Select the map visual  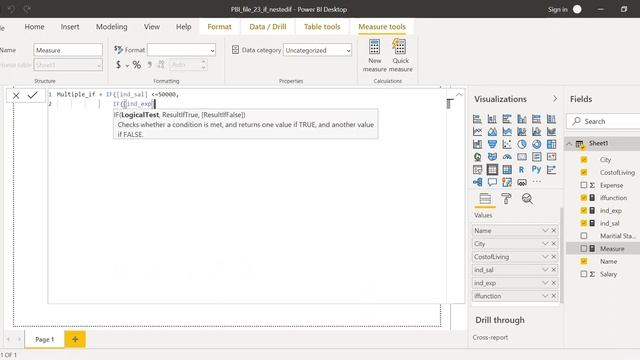coord(477,157)
